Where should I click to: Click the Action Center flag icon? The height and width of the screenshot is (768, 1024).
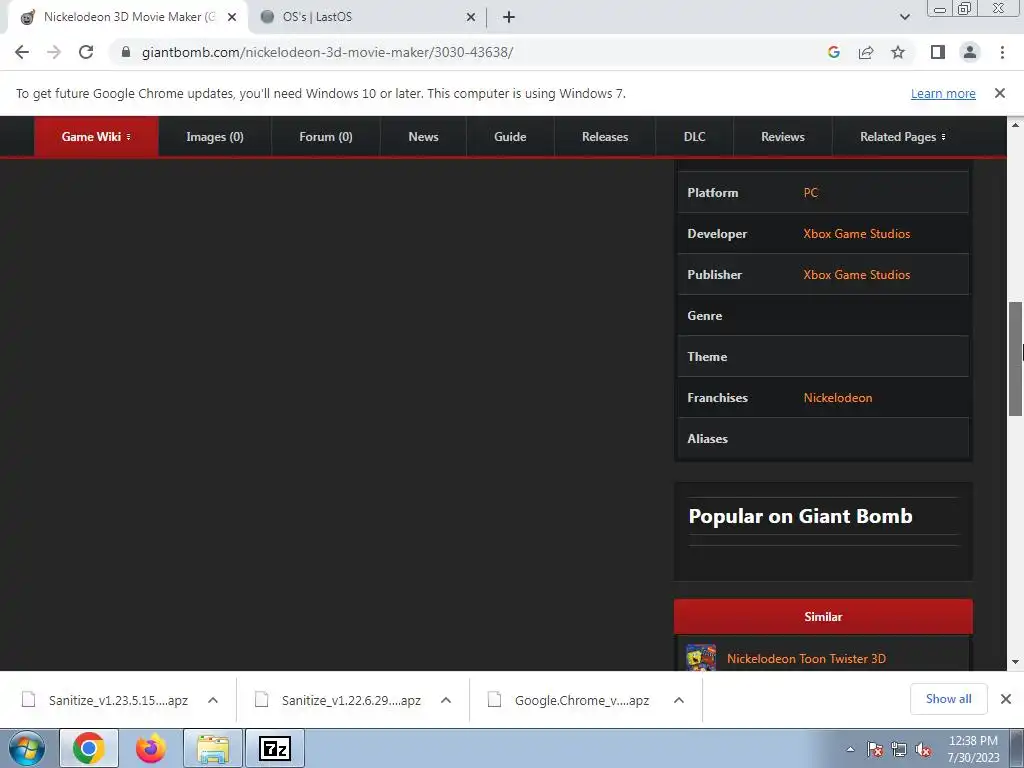pyautogui.click(x=874, y=750)
